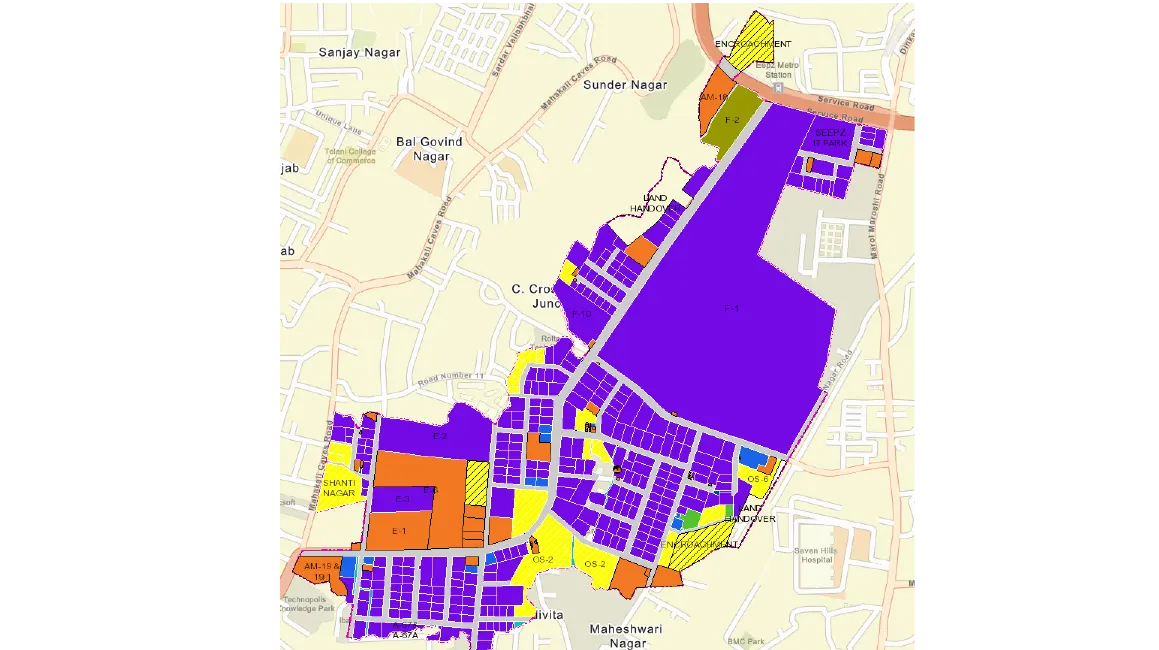The width and height of the screenshot is (1159, 650).
Task: Select the OS-6 label area
Action: tap(757, 479)
